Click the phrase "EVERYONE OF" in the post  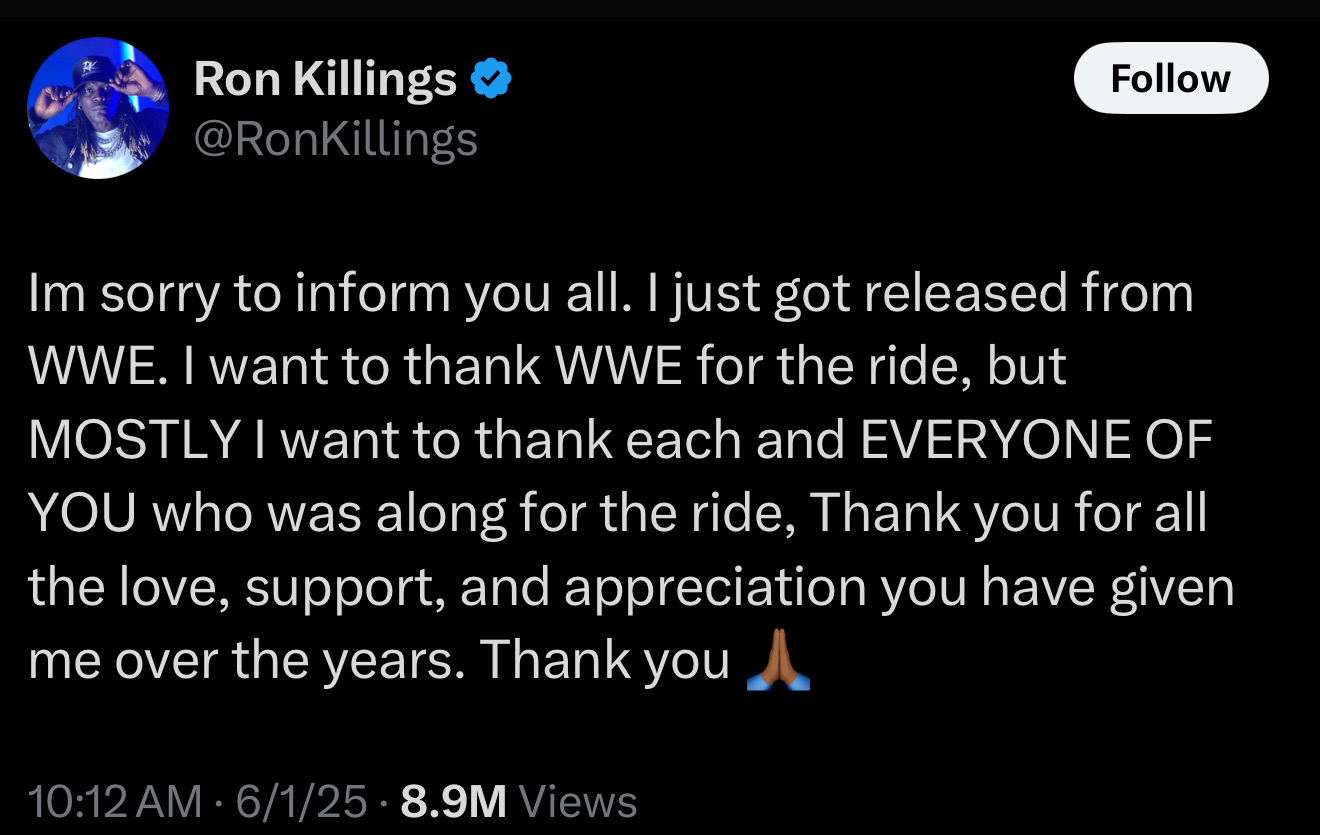[x=1036, y=441]
